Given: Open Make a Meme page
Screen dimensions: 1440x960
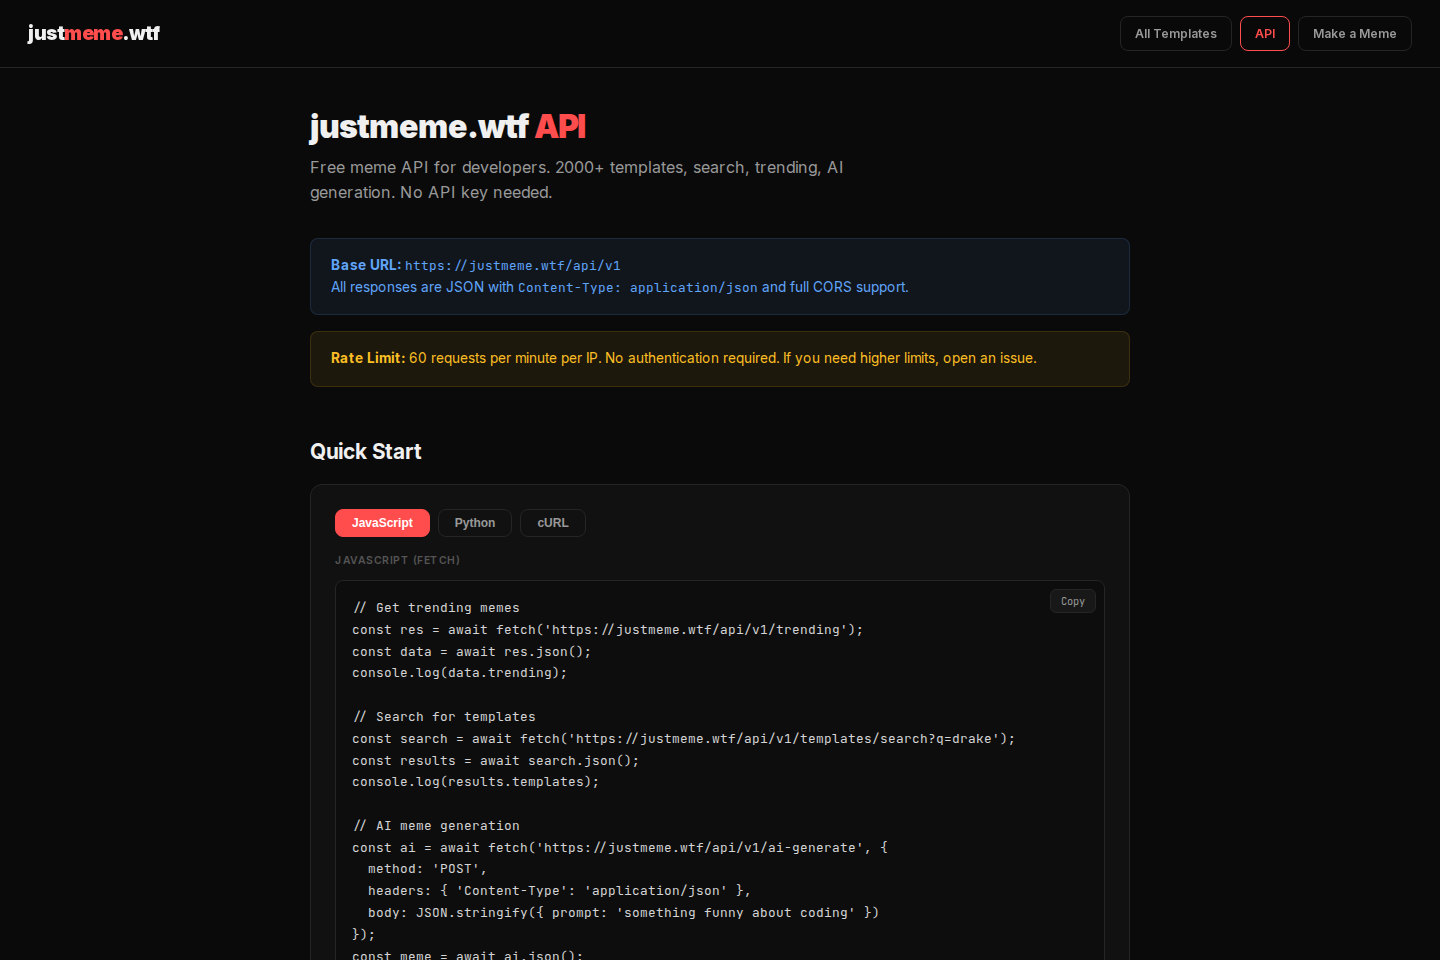Looking at the screenshot, I should (1355, 34).
